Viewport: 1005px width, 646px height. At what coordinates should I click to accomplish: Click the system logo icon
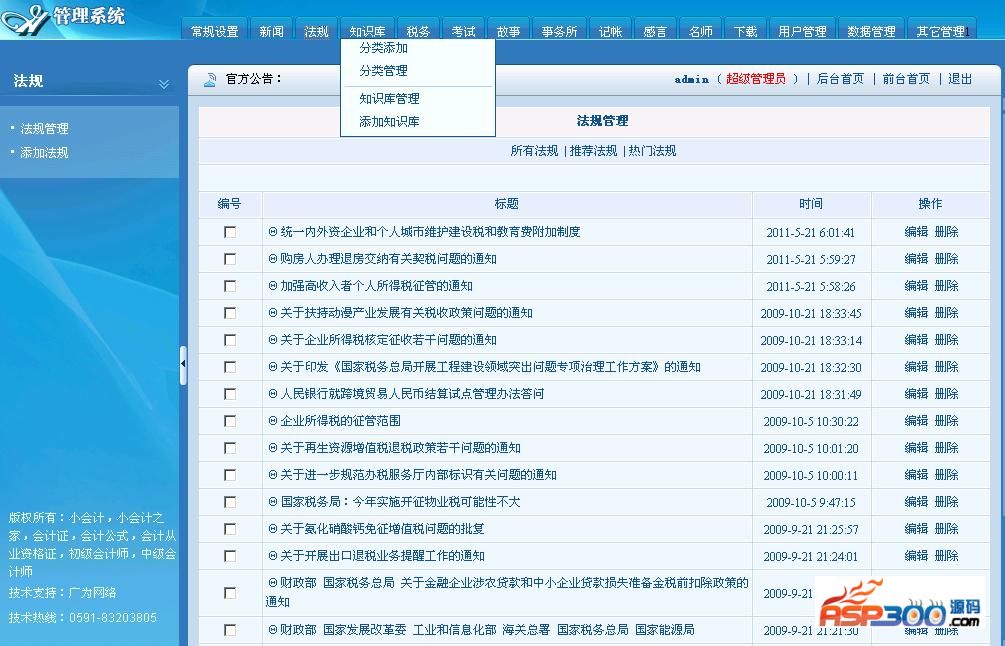pyautogui.click(x=26, y=19)
